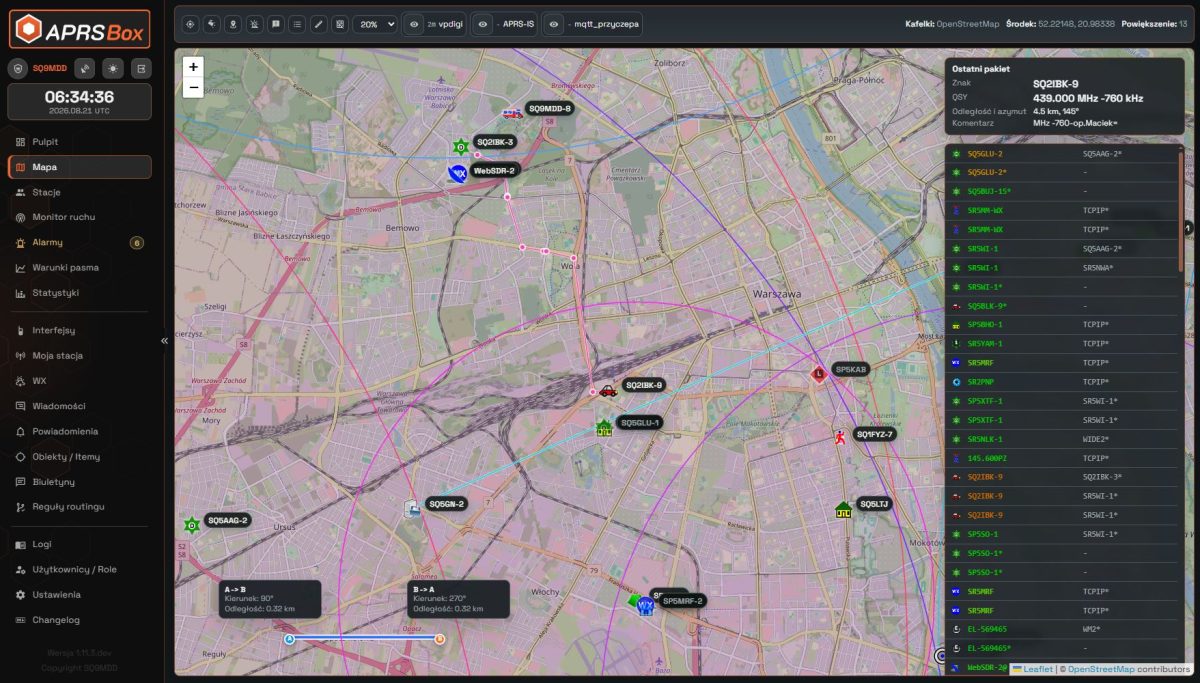Select 145.600PZ row in packet list
This screenshot has width=1200, height=683.
(1063, 458)
